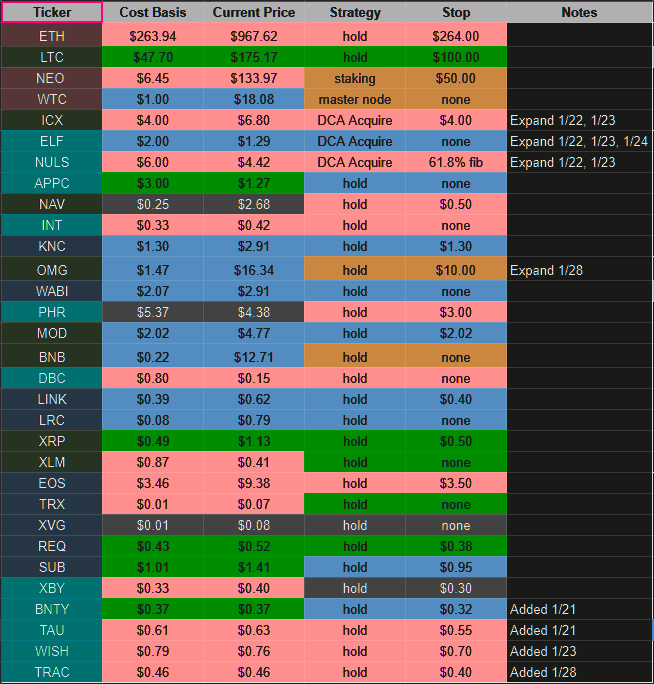Select the WTC master node cell
The height and width of the screenshot is (684, 654).
(355, 99)
